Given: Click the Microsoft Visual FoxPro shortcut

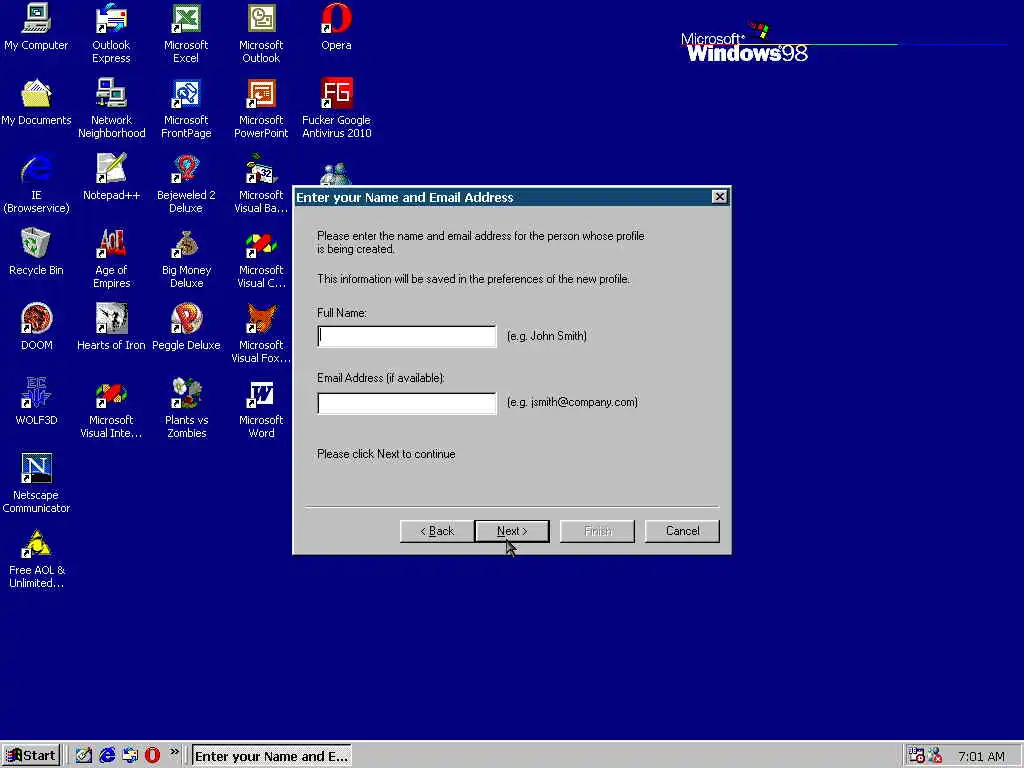Looking at the screenshot, I should pyautogui.click(x=261, y=333).
